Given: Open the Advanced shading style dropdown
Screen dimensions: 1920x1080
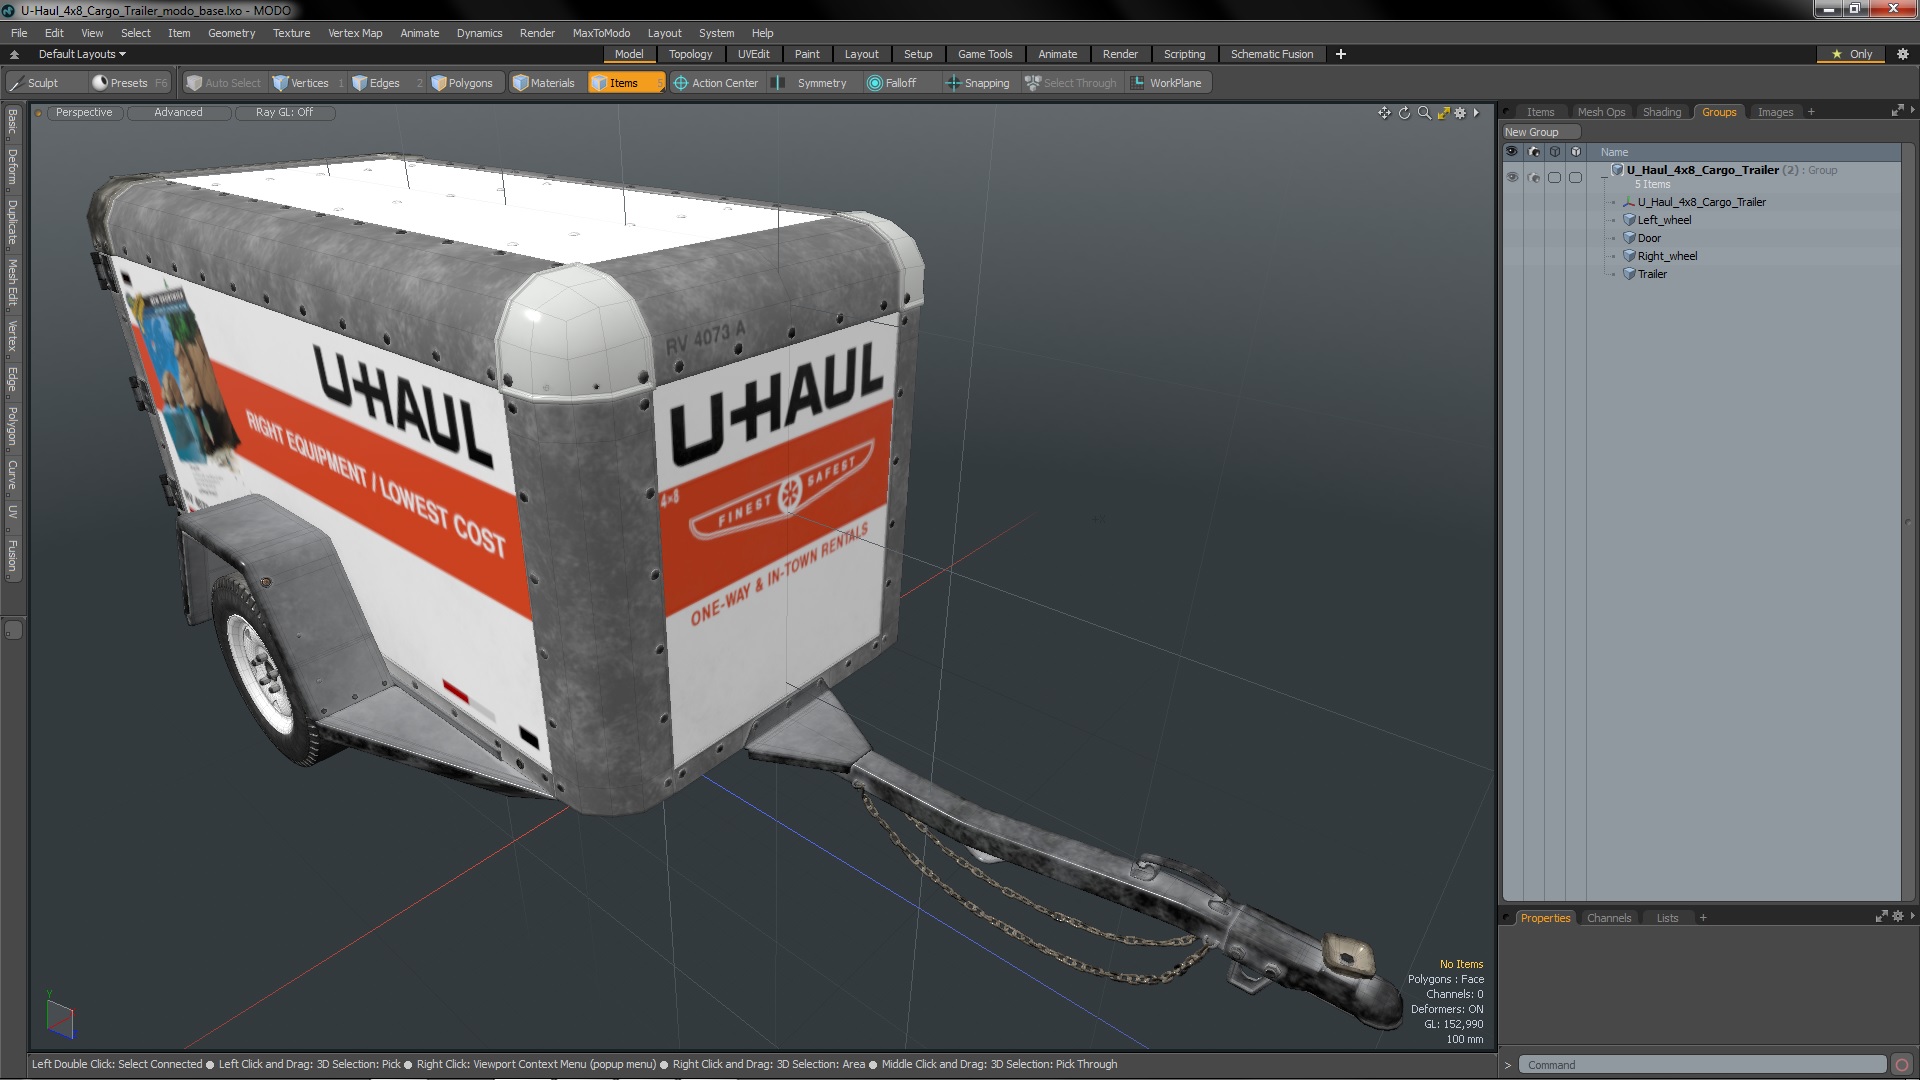Looking at the screenshot, I should click(x=178, y=112).
